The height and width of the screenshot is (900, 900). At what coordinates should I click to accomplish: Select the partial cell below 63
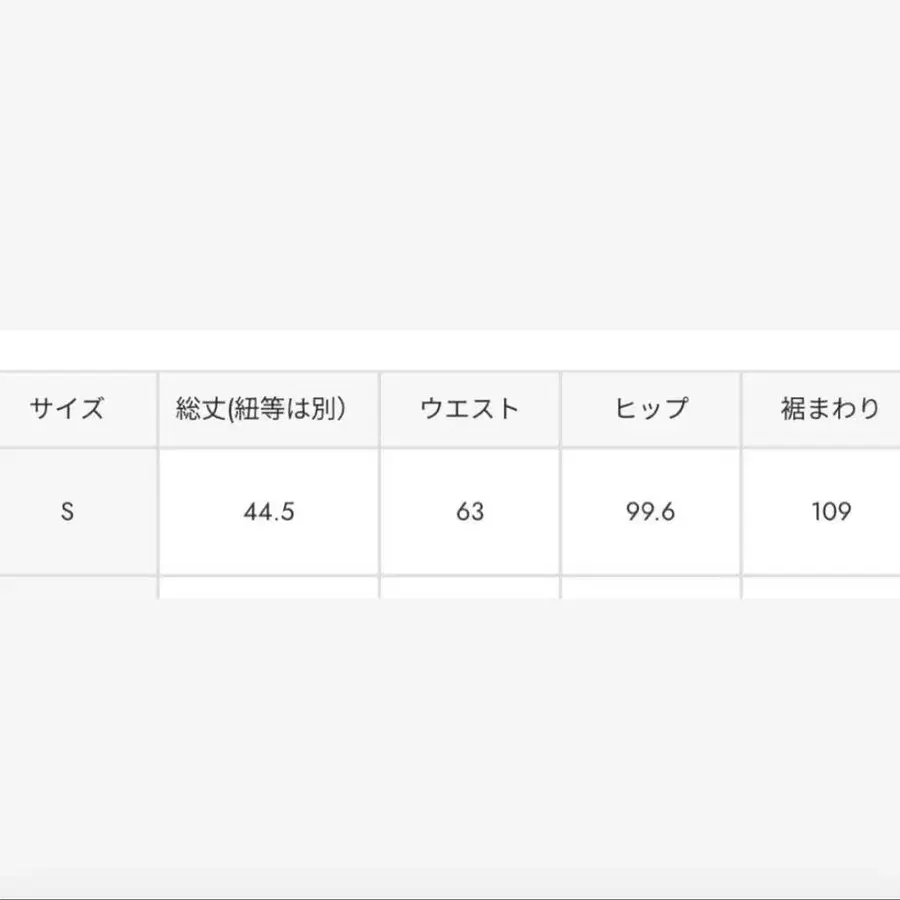[469, 588]
